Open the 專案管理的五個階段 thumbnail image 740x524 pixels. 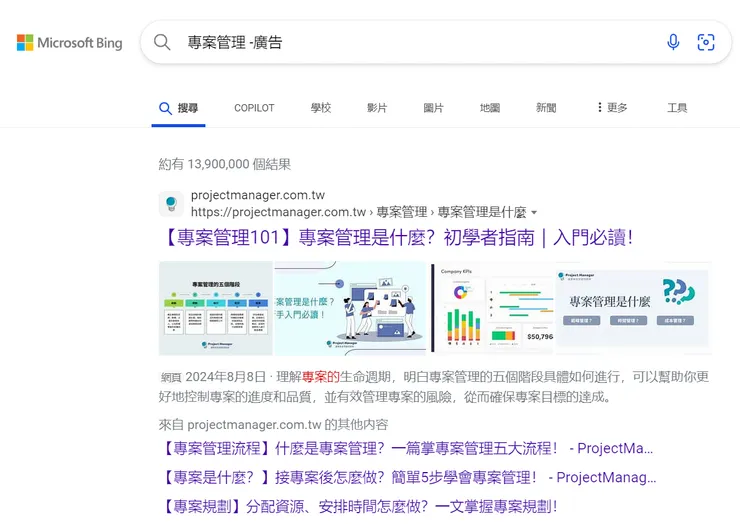pyautogui.click(x=216, y=308)
